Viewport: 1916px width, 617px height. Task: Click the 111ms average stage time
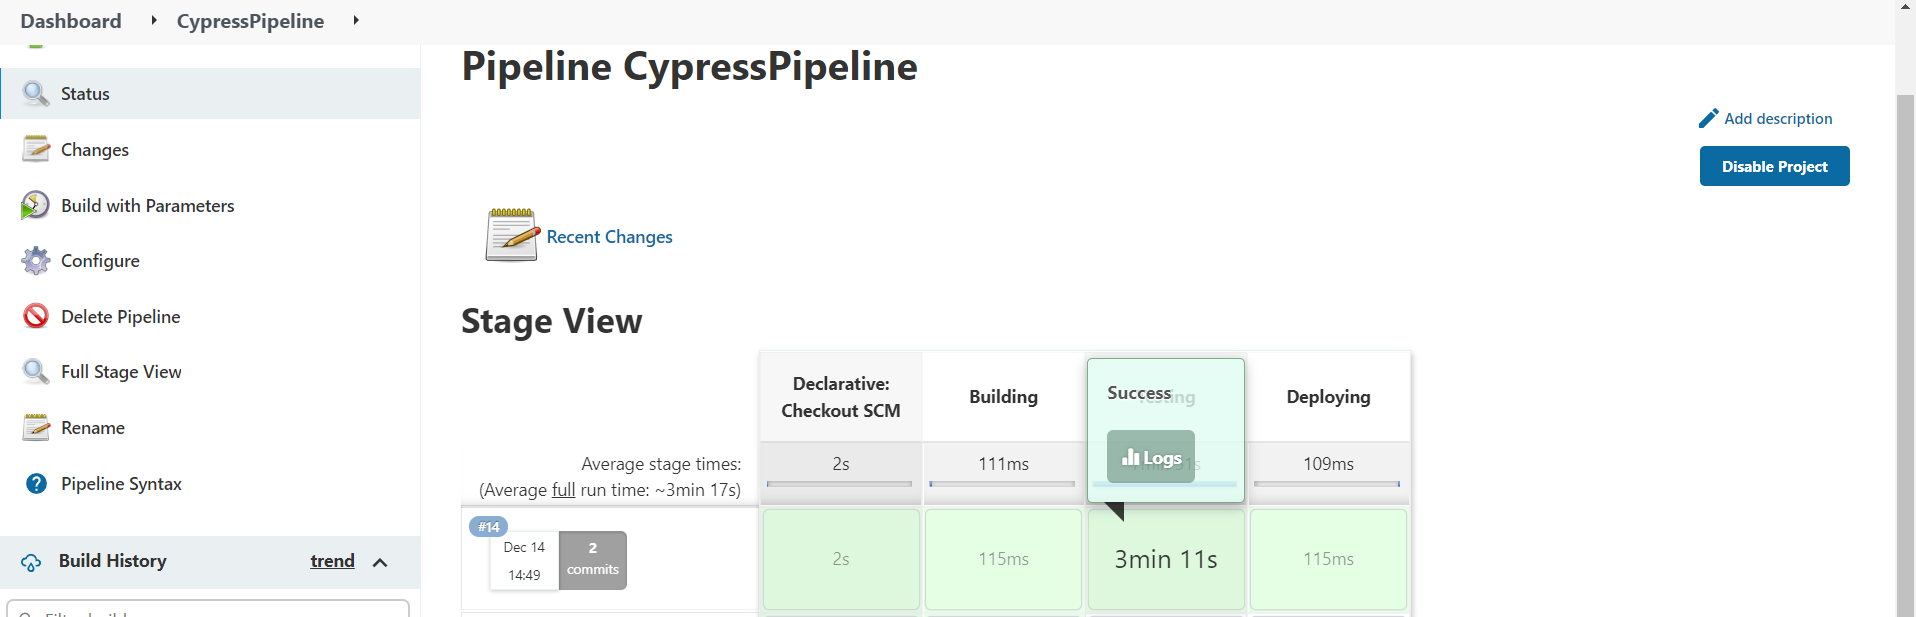[x=1003, y=464]
